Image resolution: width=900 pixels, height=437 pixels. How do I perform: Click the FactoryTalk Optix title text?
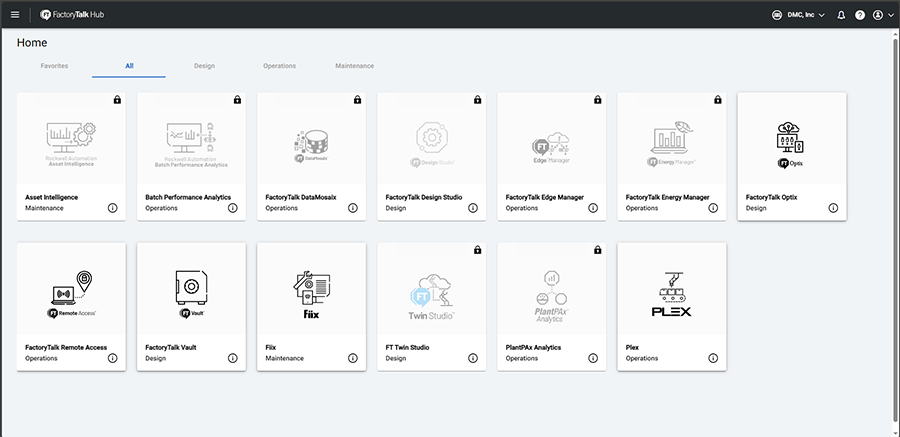tap(771, 197)
